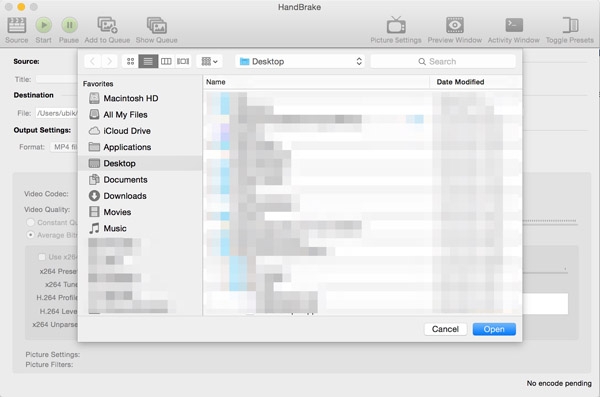Click the blue Open button

[x=494, y=329]
